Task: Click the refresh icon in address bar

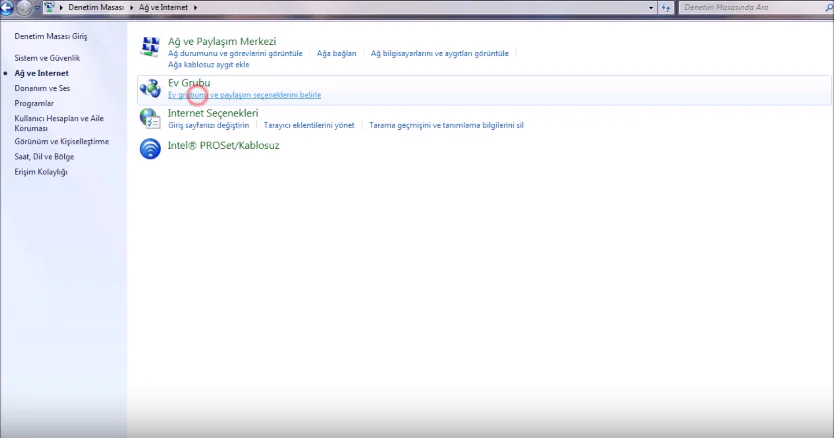Action: (667, 8)
